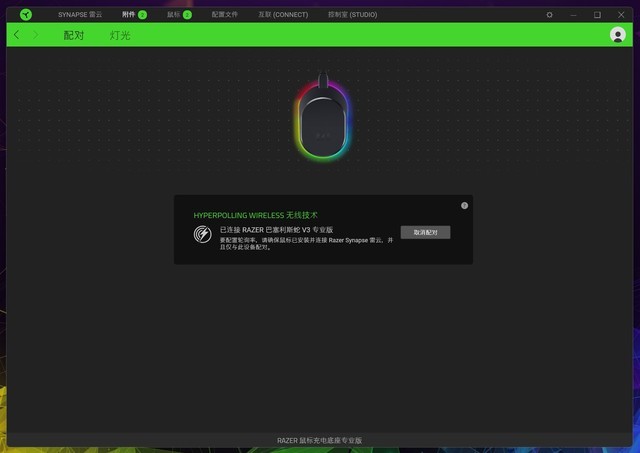Open 控制室 (STUDIO) tab
The height and width of the screenshot is (453, 640).
353,15
